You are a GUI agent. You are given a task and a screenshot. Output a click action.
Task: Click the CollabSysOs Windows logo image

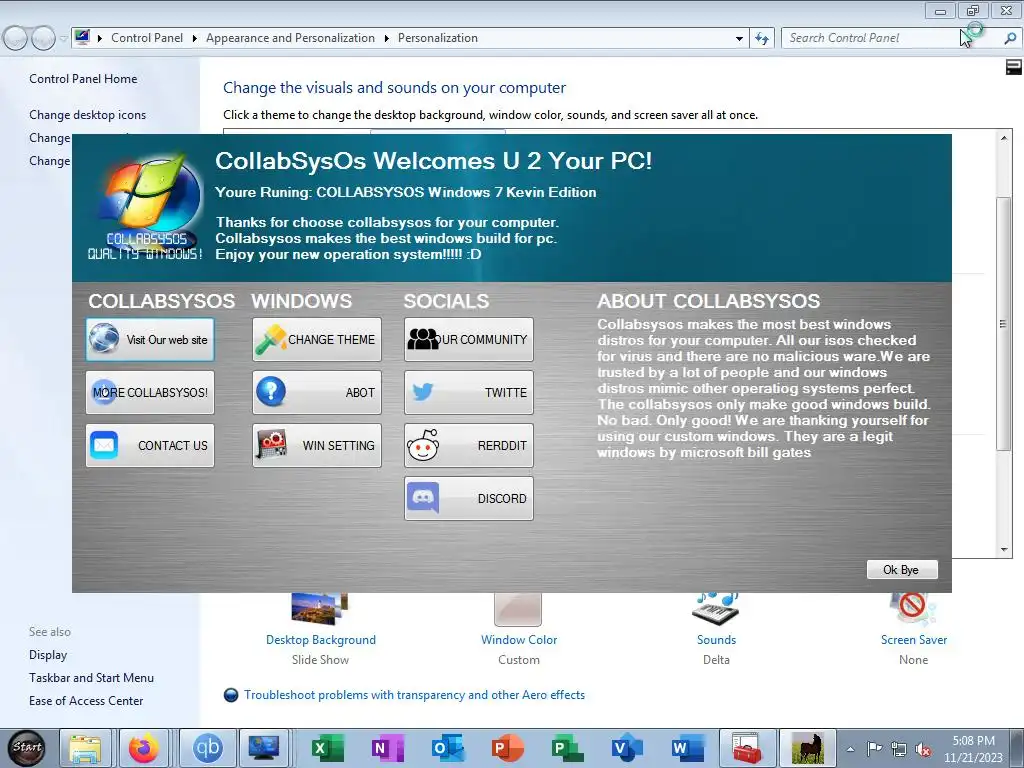point(146,206)
